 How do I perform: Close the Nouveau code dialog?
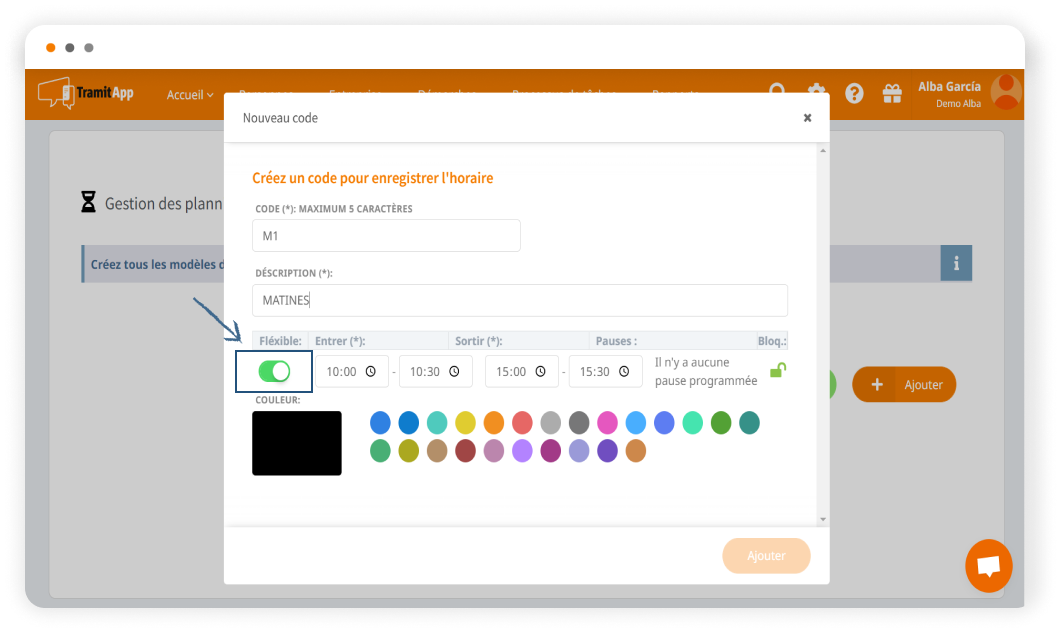point(807,118)
